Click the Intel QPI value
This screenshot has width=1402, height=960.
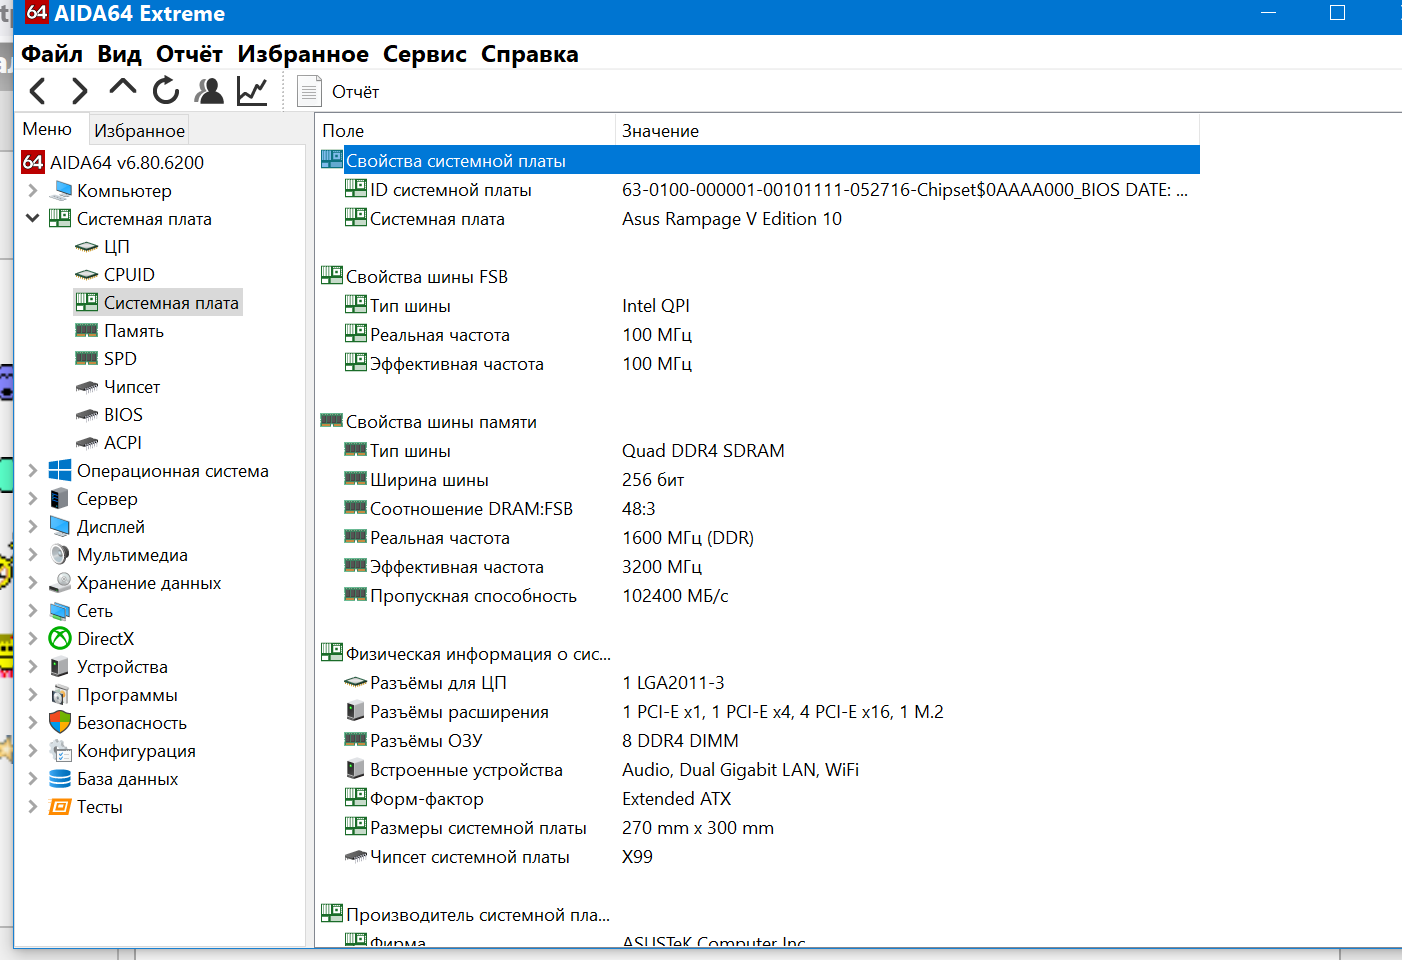coord(656,306)
